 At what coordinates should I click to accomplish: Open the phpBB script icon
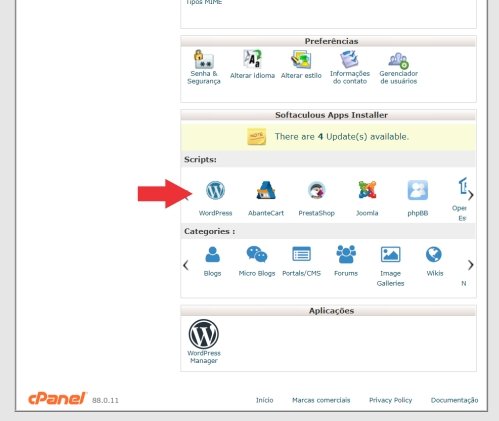click(418, 190)
